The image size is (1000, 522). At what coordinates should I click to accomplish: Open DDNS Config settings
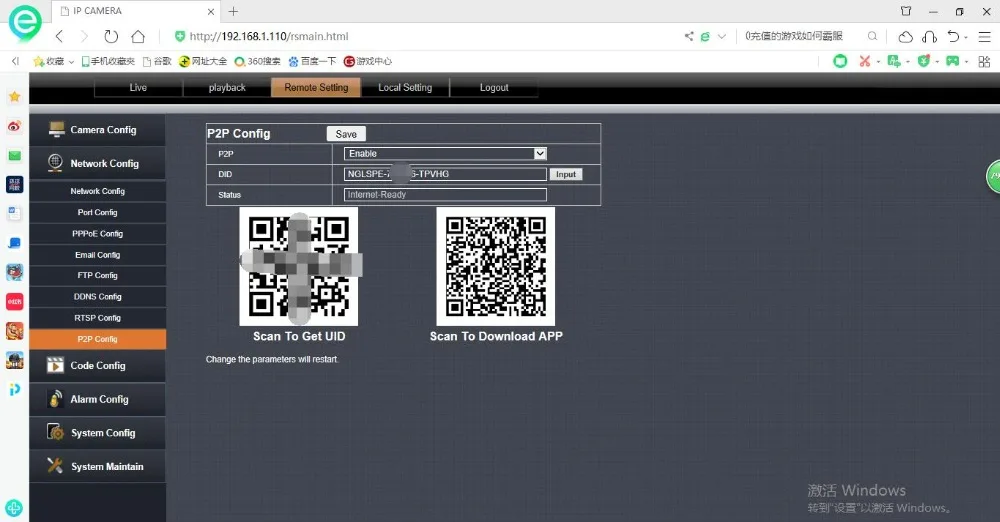click(98, 297)
